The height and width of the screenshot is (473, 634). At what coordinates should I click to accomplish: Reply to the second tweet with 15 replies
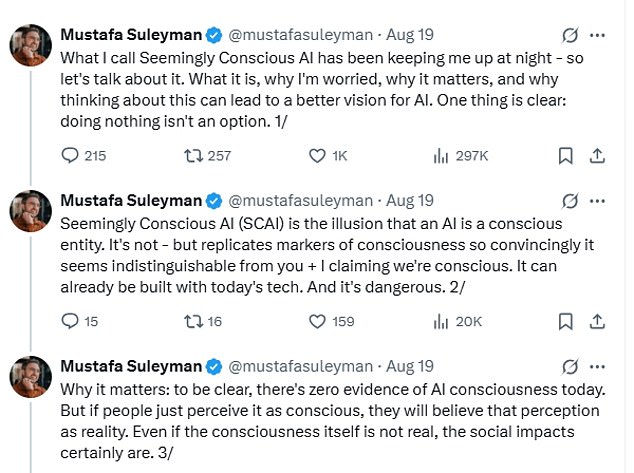(x=70, y=321)
